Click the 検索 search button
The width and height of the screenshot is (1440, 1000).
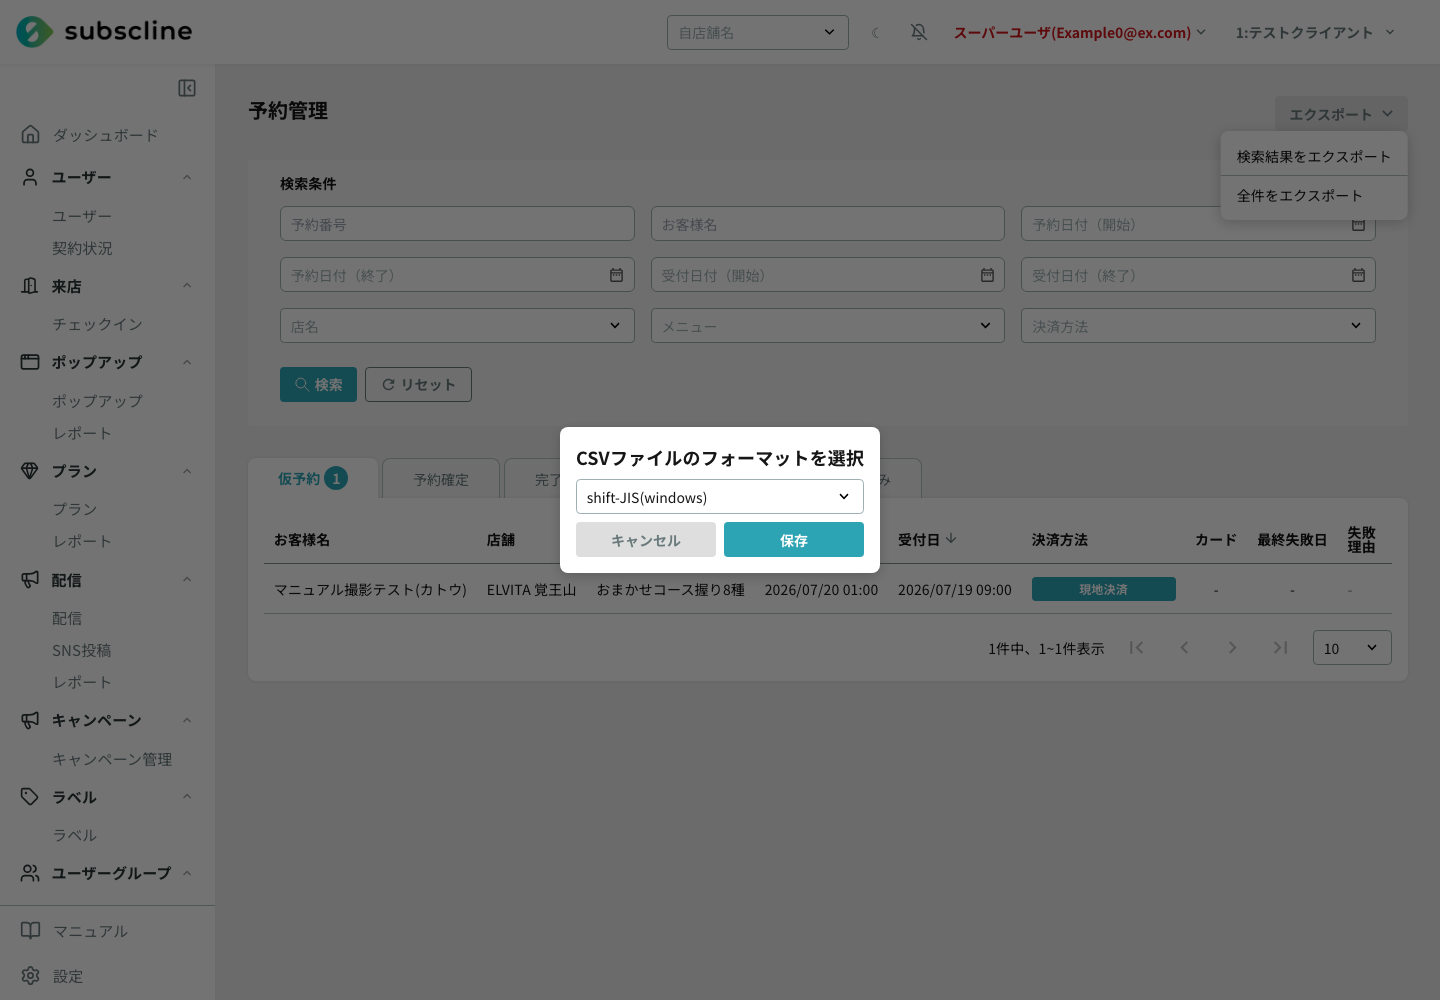point(318,384)
